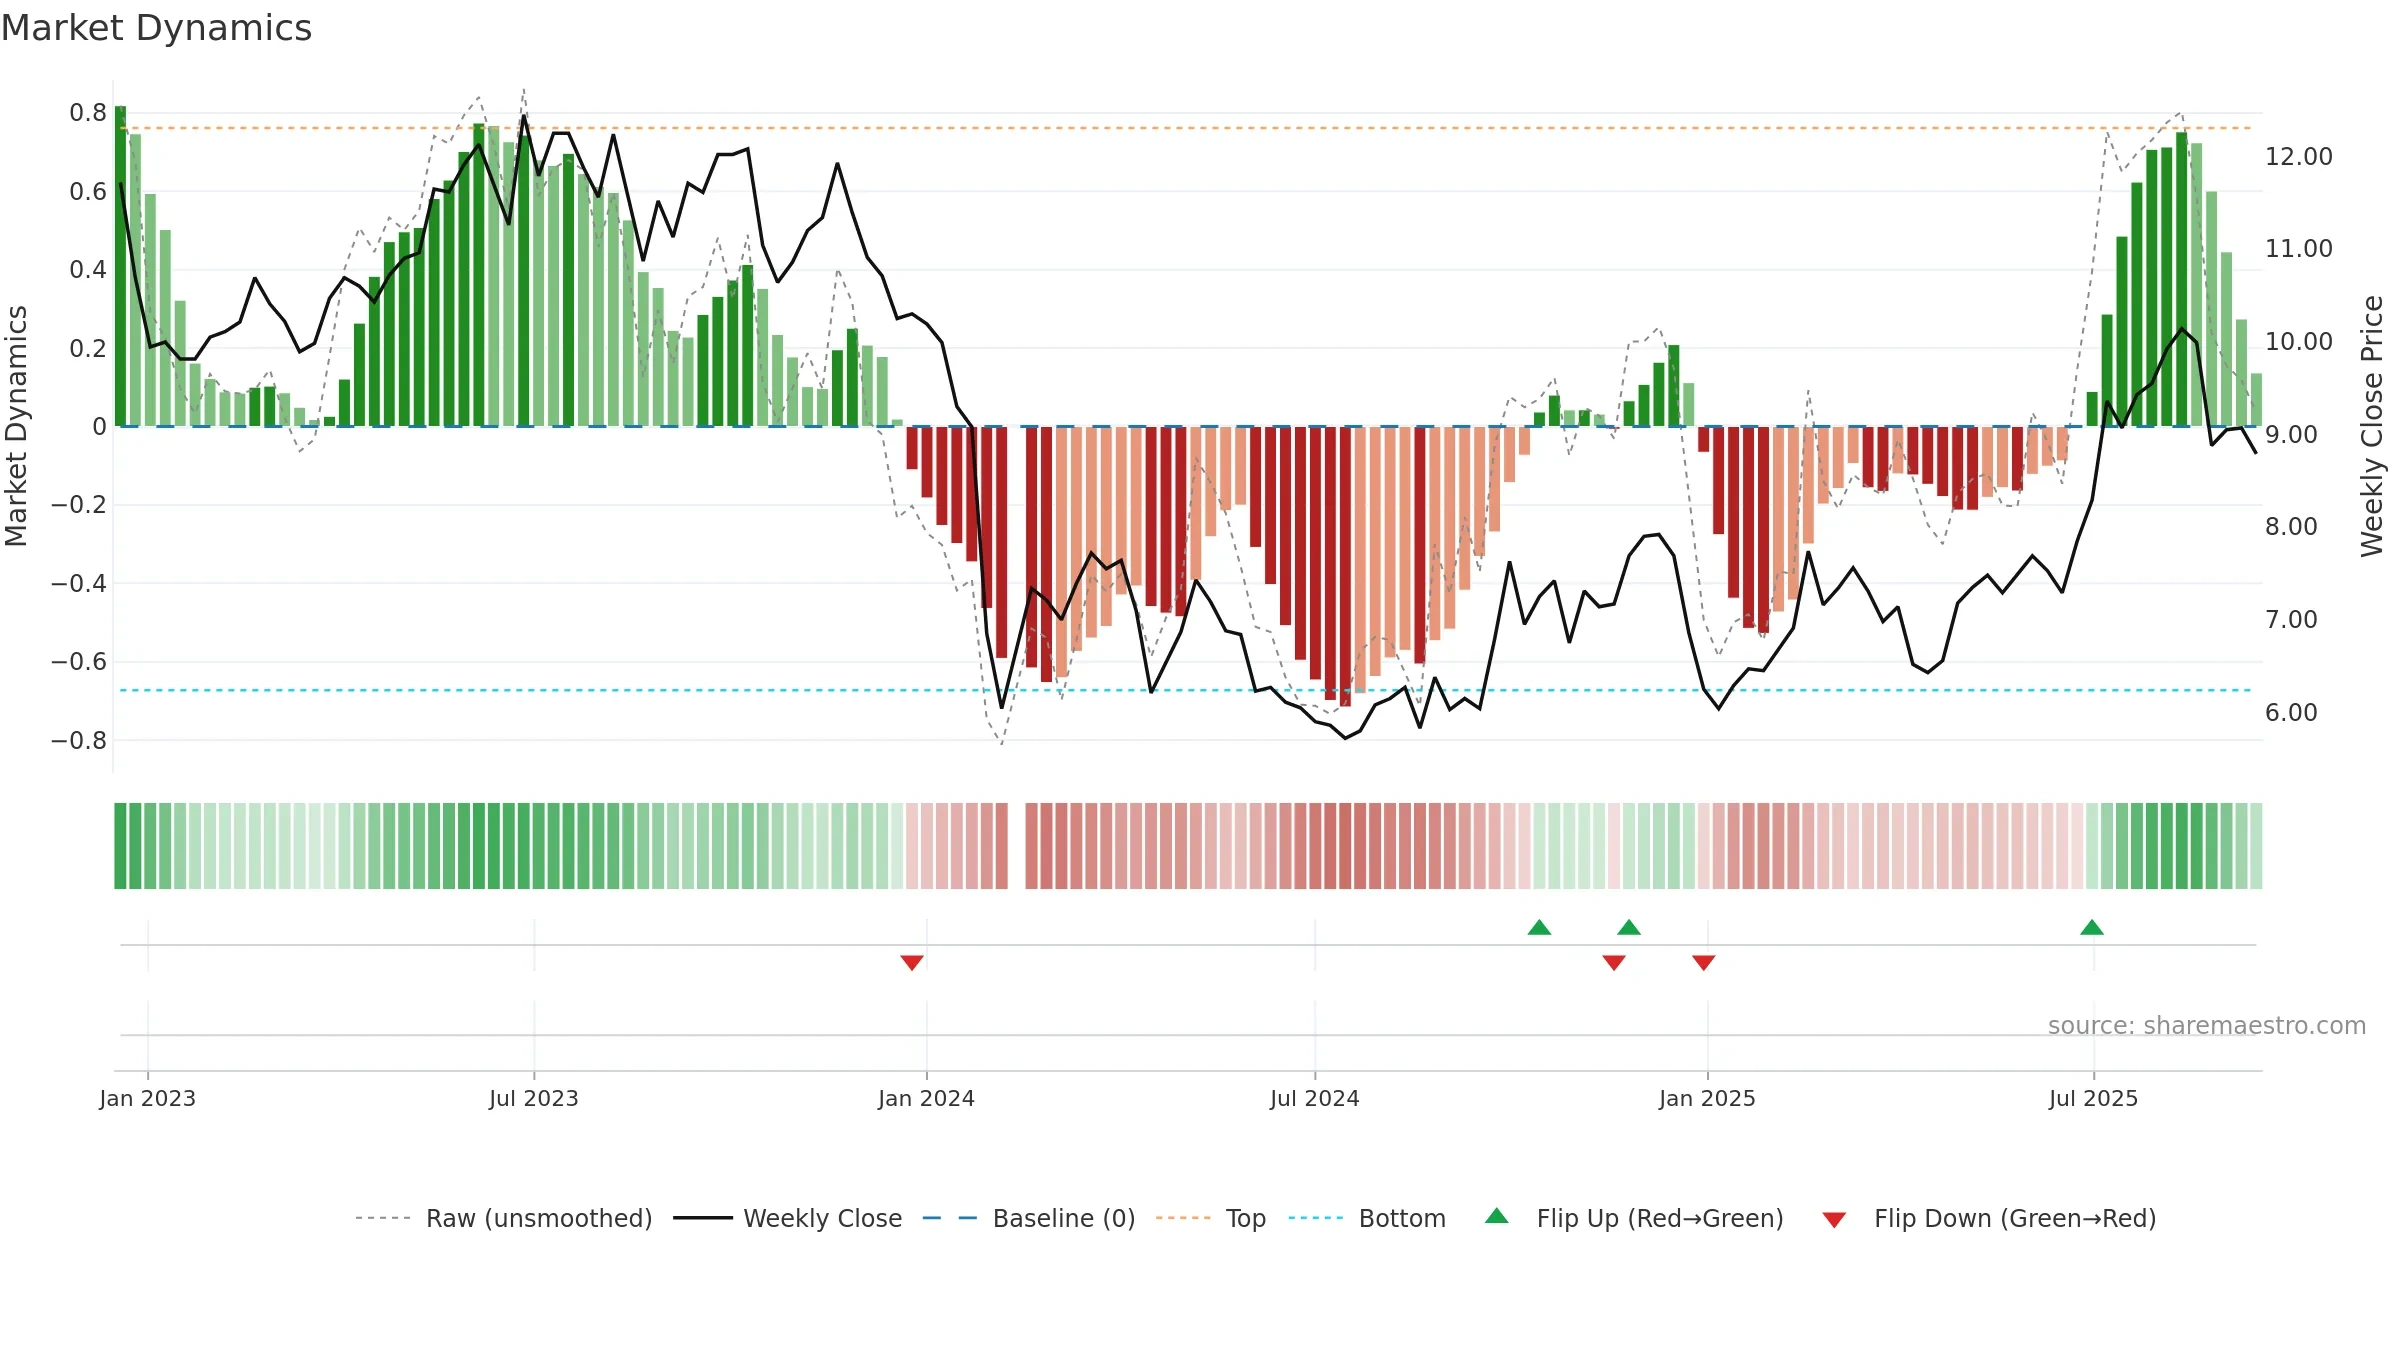The height and width of the screenshot is (1350, 2400).
Task: Click the red flip-down marker near Jan 2024
Action: pyautogui.click(x=912, y=962)
